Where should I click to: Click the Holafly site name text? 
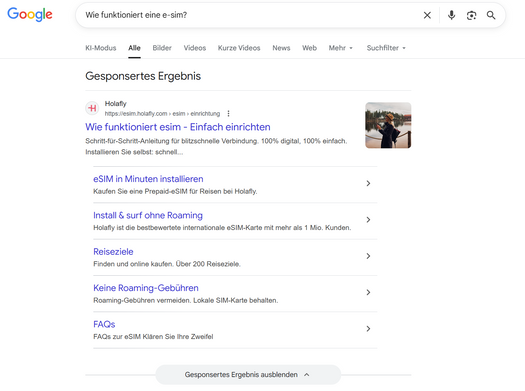116,104
